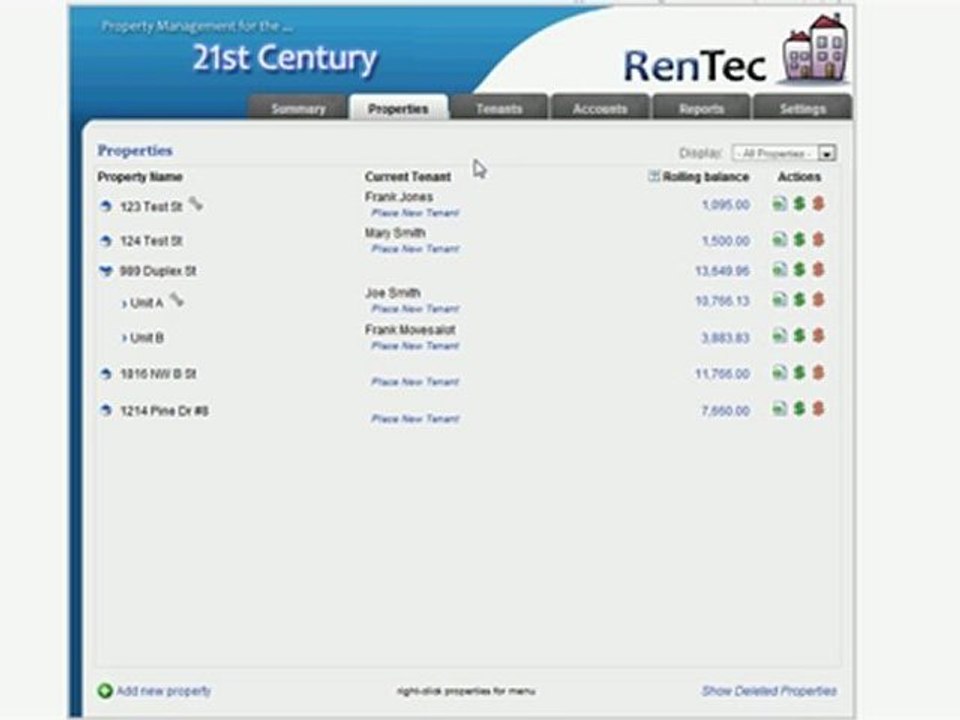Click the Rolling balance column header
Image resolution: width=960 pixels, height=720 pixels.
pos(706,176)
